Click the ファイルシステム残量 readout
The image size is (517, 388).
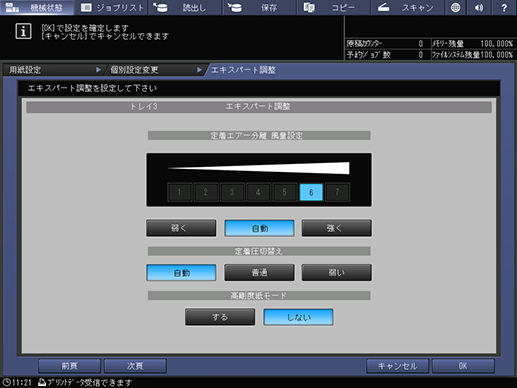[x=473, y=55]
